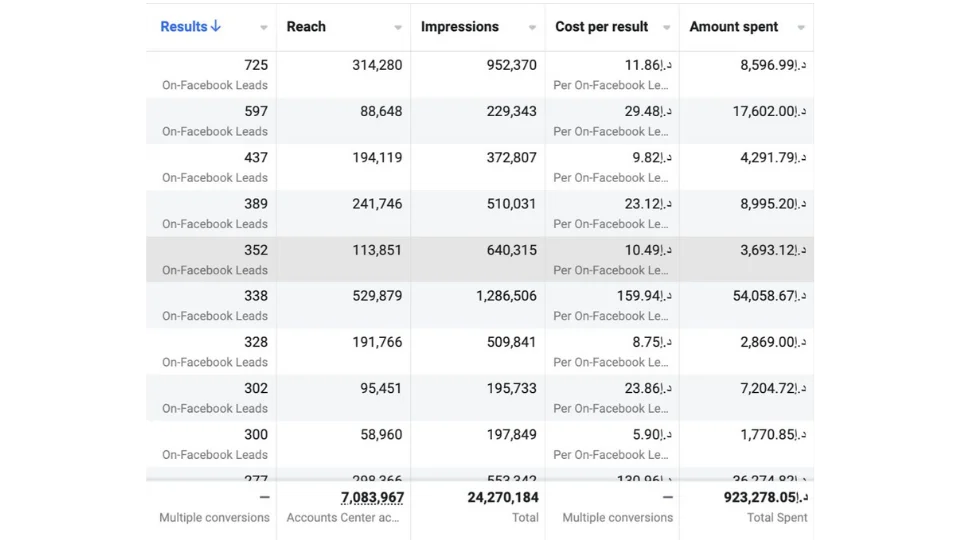This screenshot has height=540, width=960.
Task: Click the amount spent 3,693.12
Action: pyautogui.click(x=773, y=250)
